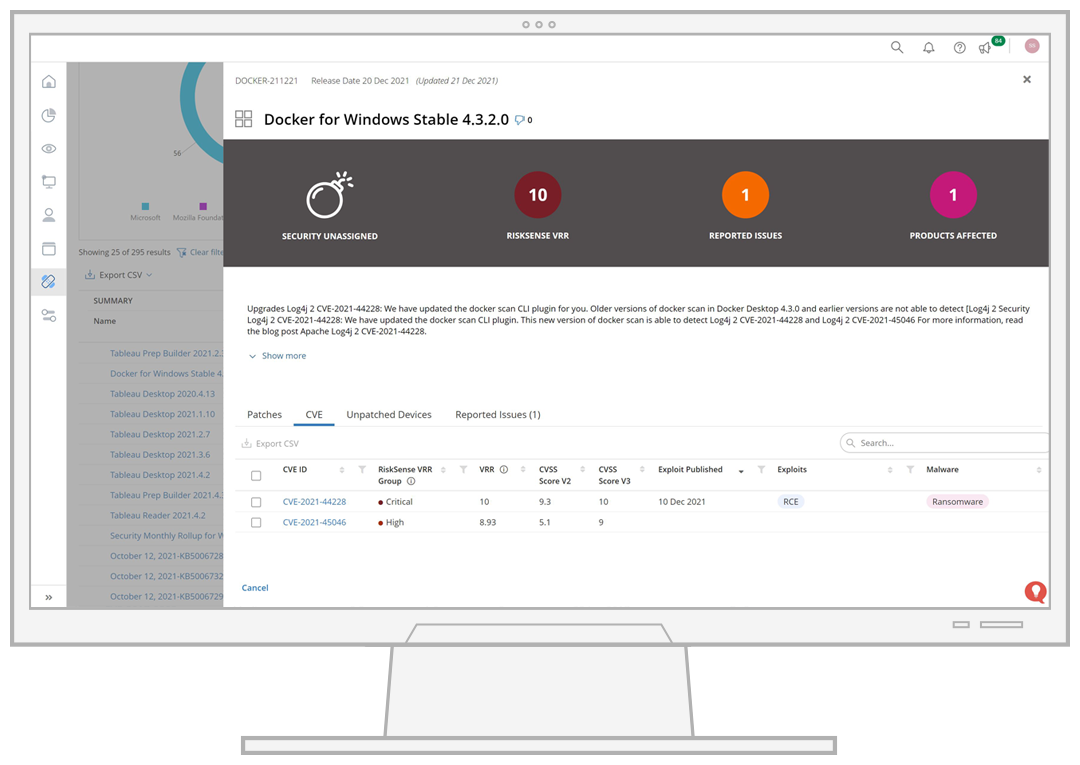Expand the sidebar with double chevron
Screen dimensions: 1080x765
coord(48,597)
